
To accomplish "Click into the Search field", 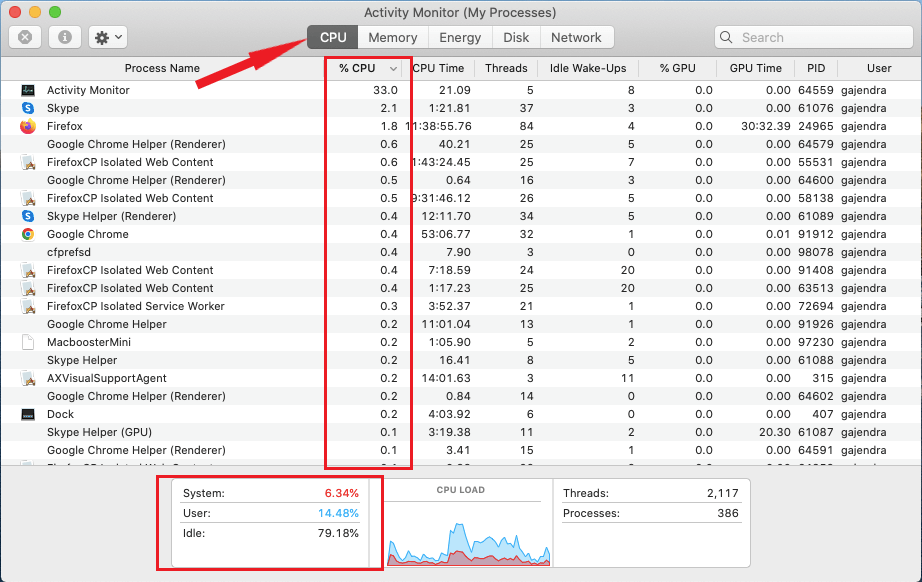I will coord(814,37).
